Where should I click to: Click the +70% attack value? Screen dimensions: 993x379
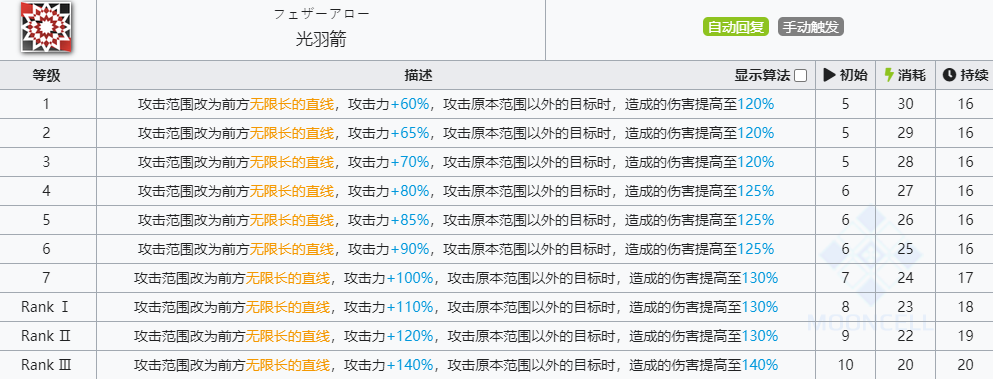click(410, 162)
